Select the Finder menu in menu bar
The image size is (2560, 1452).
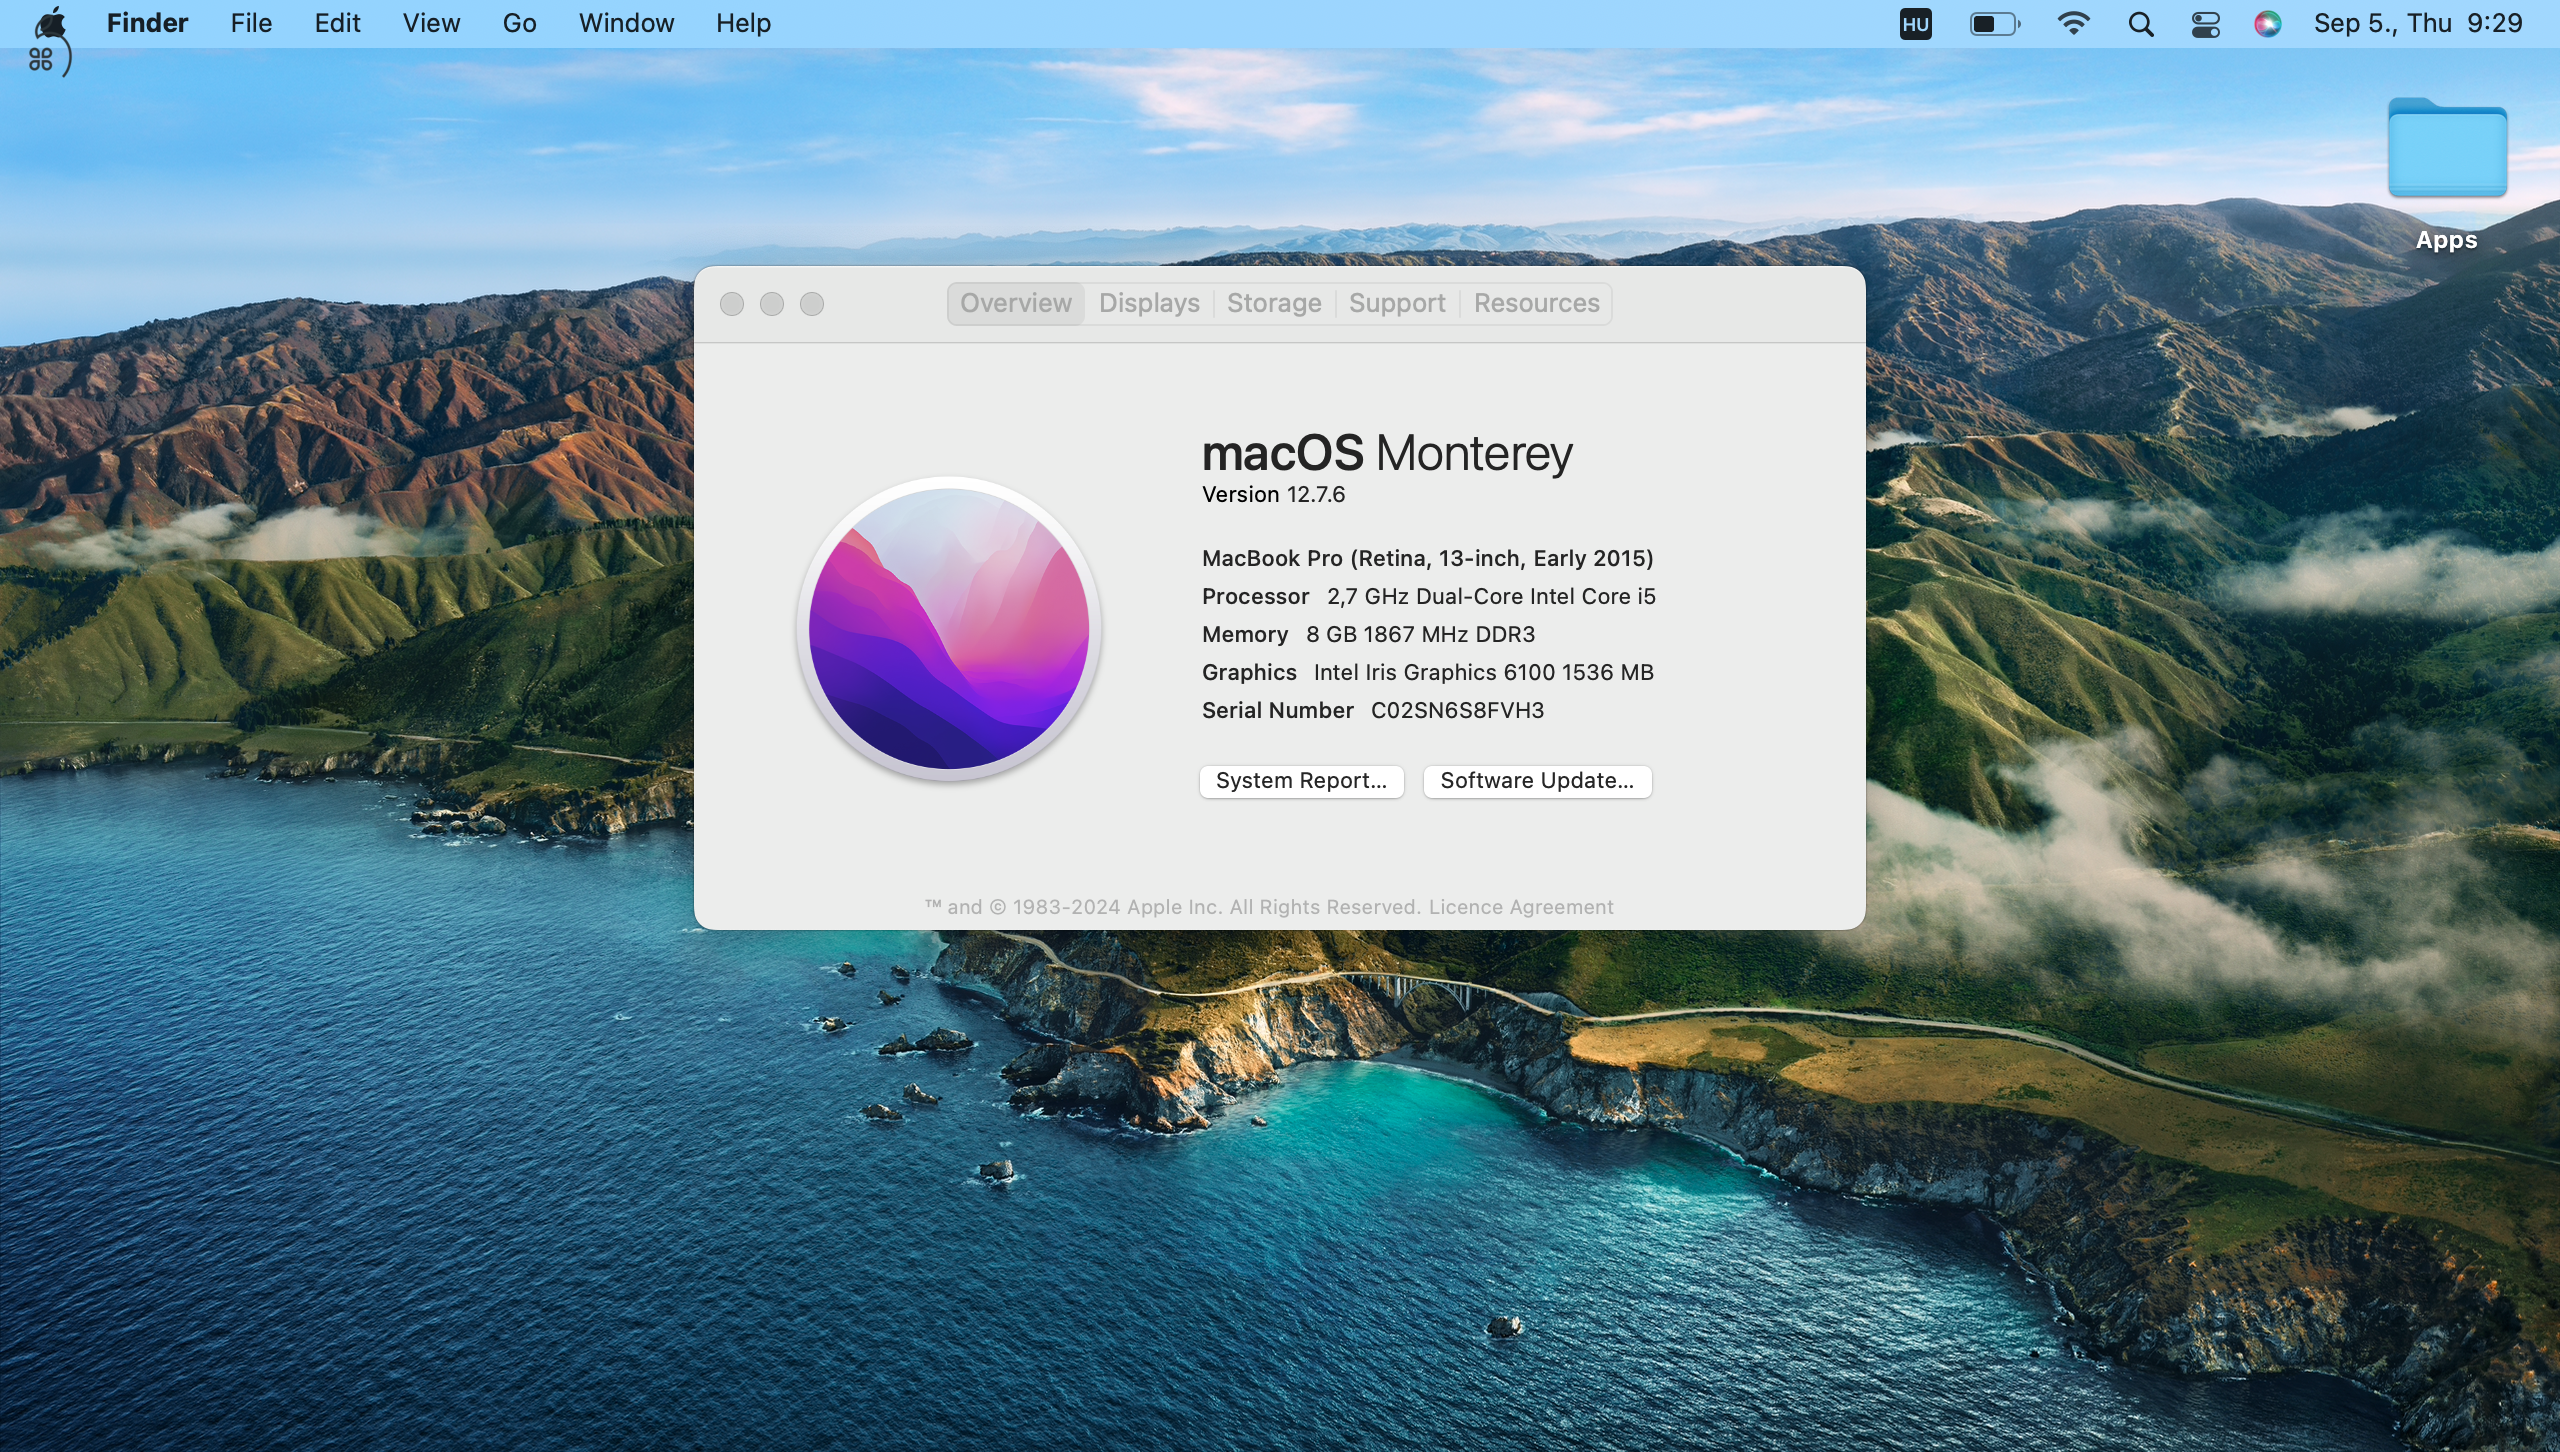[x=146, y=21]
